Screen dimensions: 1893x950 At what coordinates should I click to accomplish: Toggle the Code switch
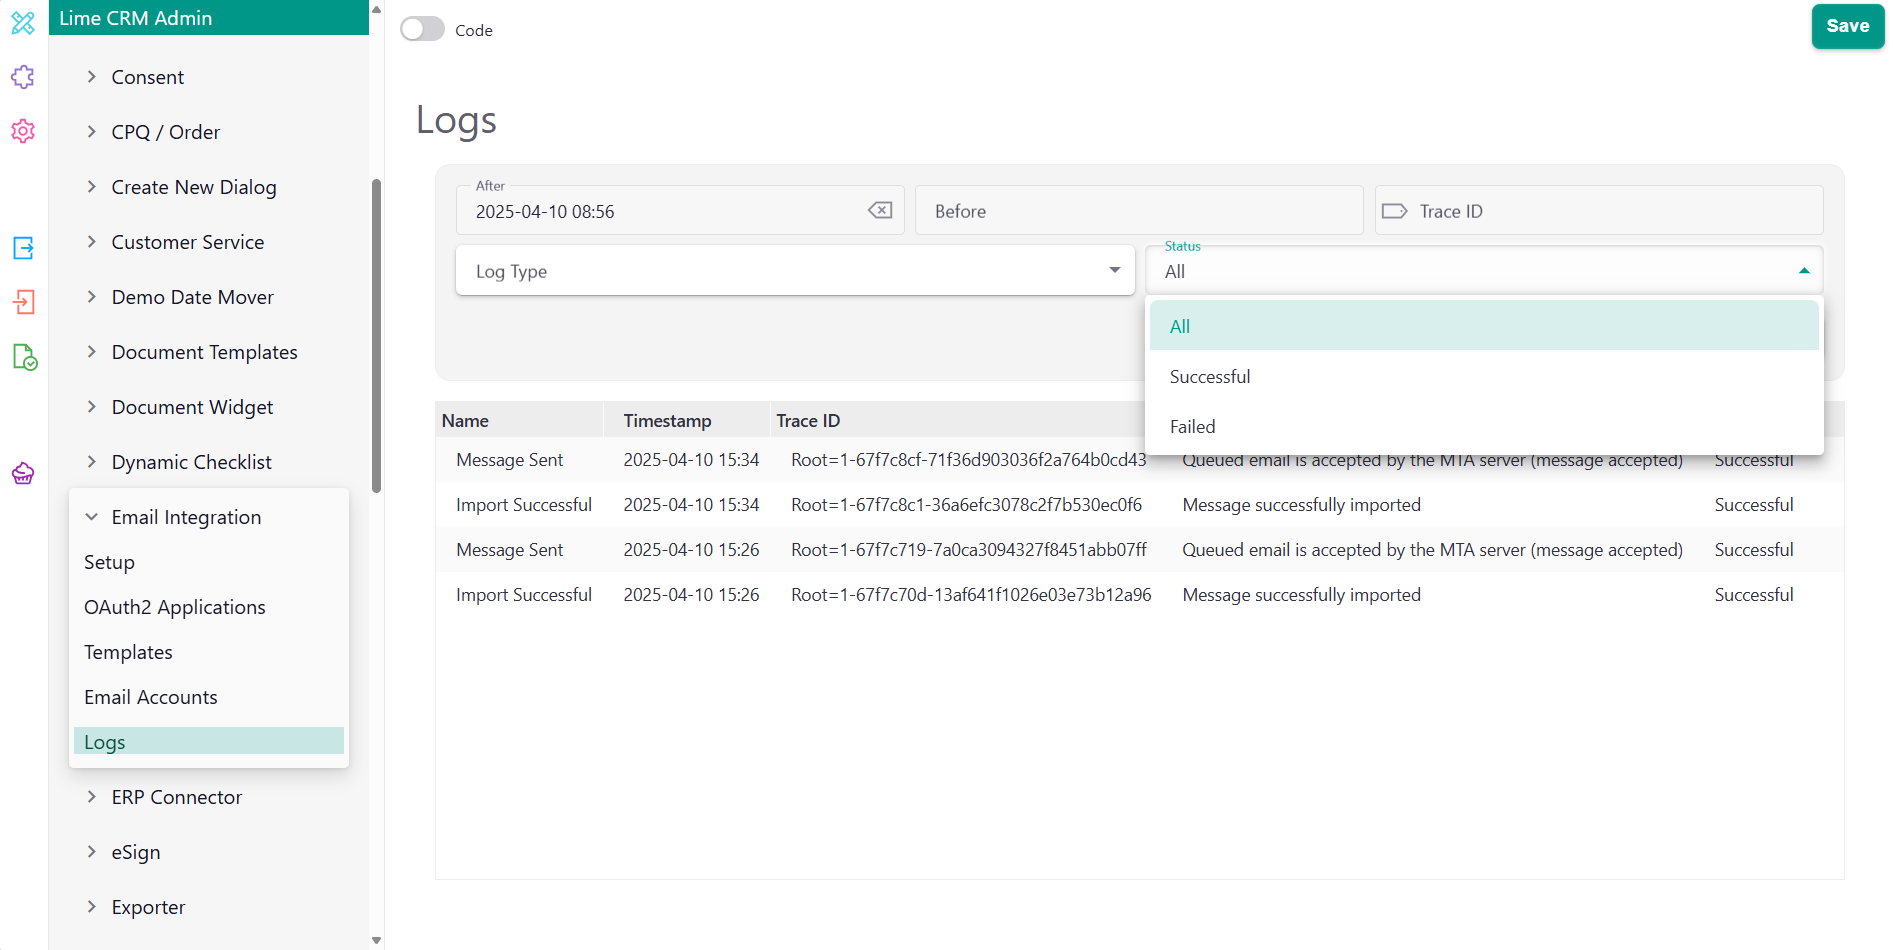[x=422, y=30]
